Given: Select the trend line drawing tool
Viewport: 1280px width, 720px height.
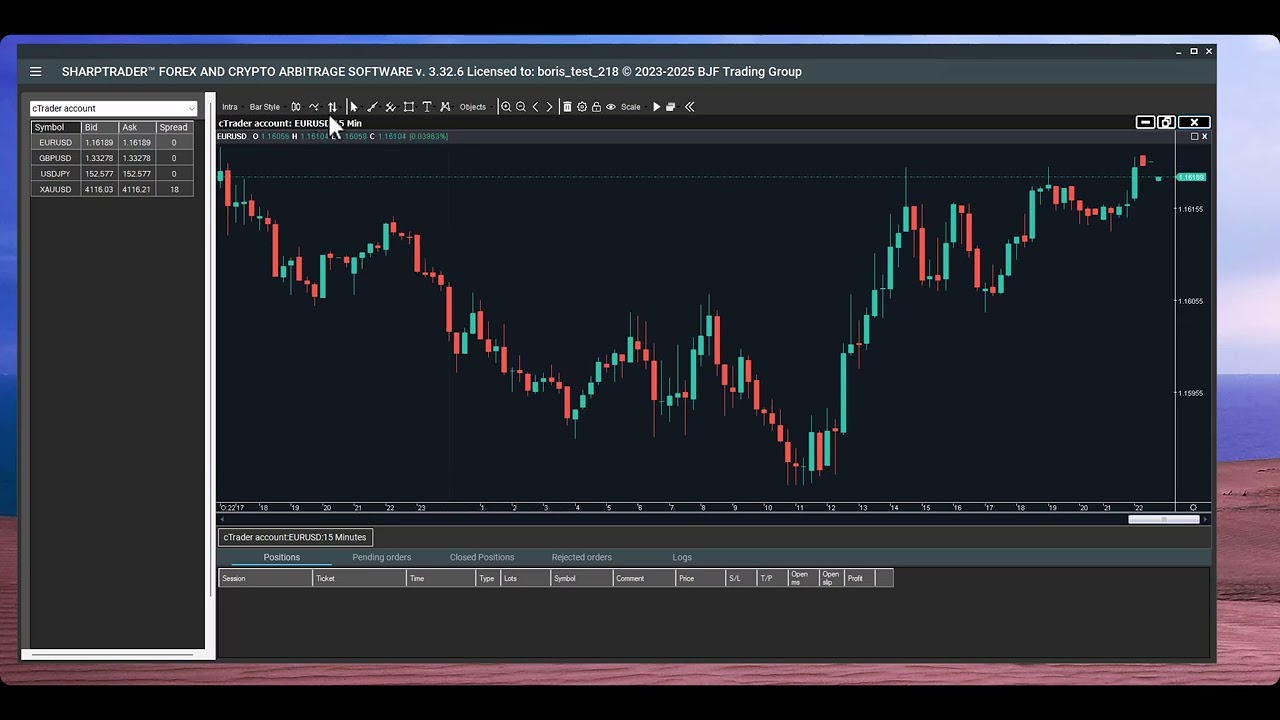Looking at the screenshot, I should [372, 107].
